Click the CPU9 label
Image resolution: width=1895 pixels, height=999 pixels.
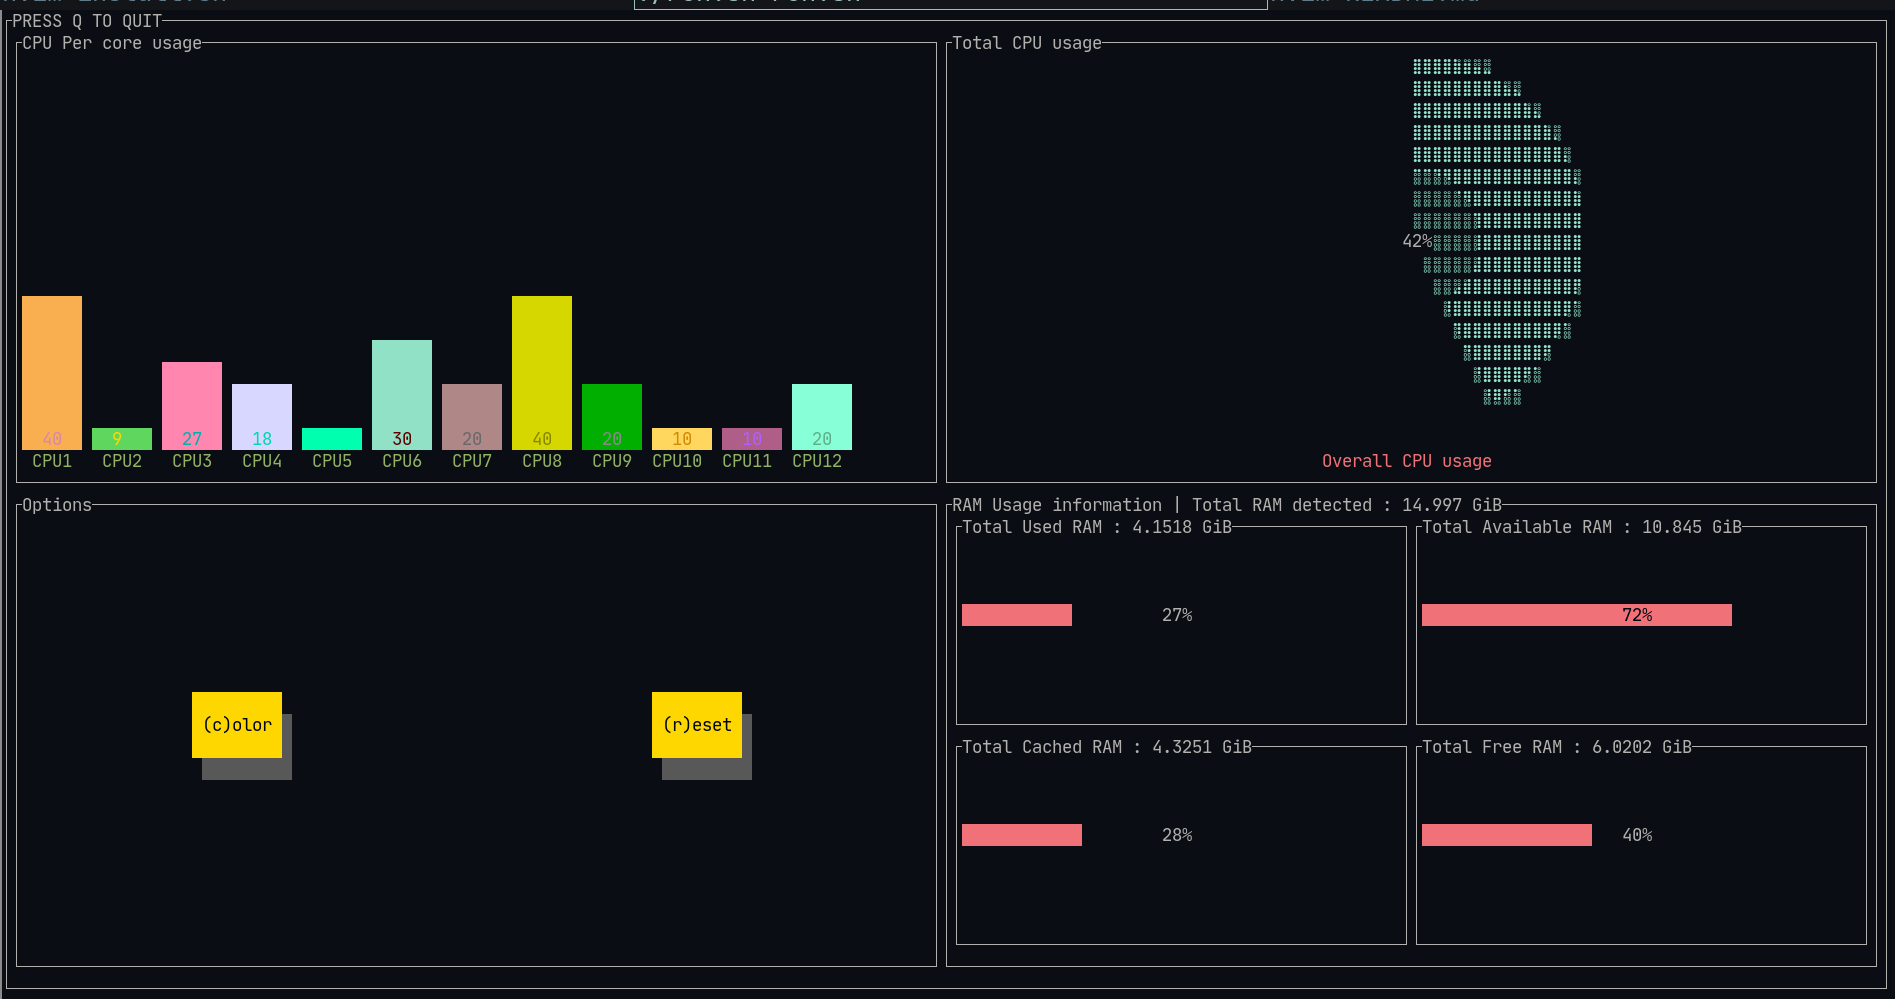coord(612,461)
